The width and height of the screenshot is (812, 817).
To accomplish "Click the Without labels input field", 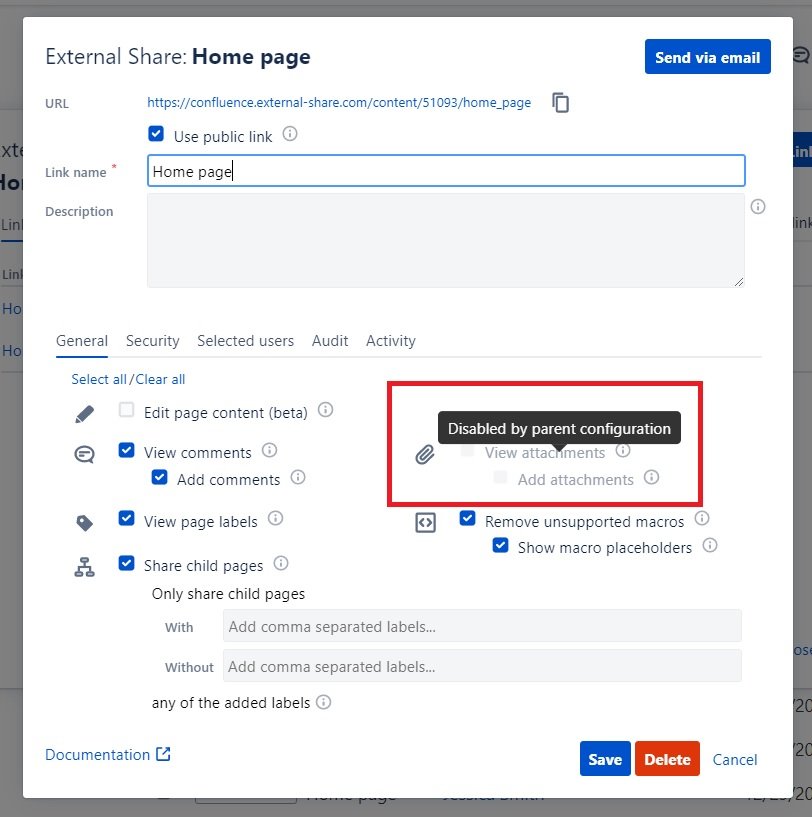I will point(482,666).
